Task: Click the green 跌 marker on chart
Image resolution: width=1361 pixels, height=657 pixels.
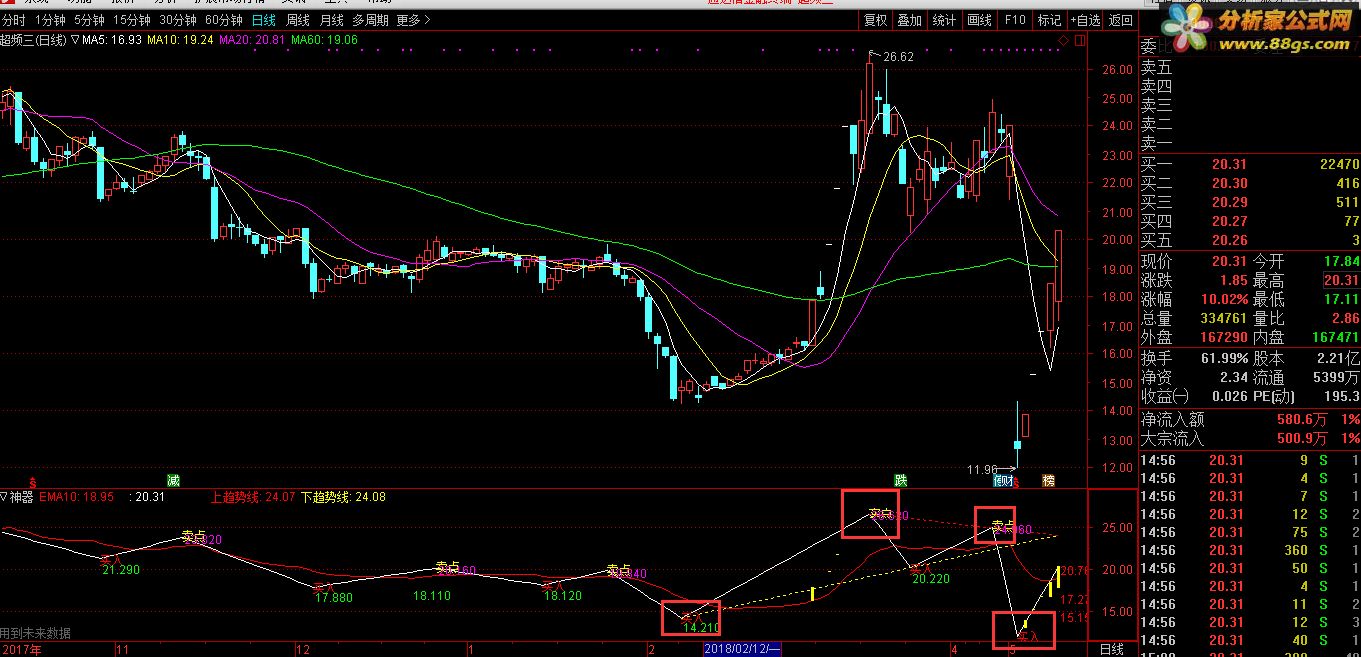Action: [901, 480]
